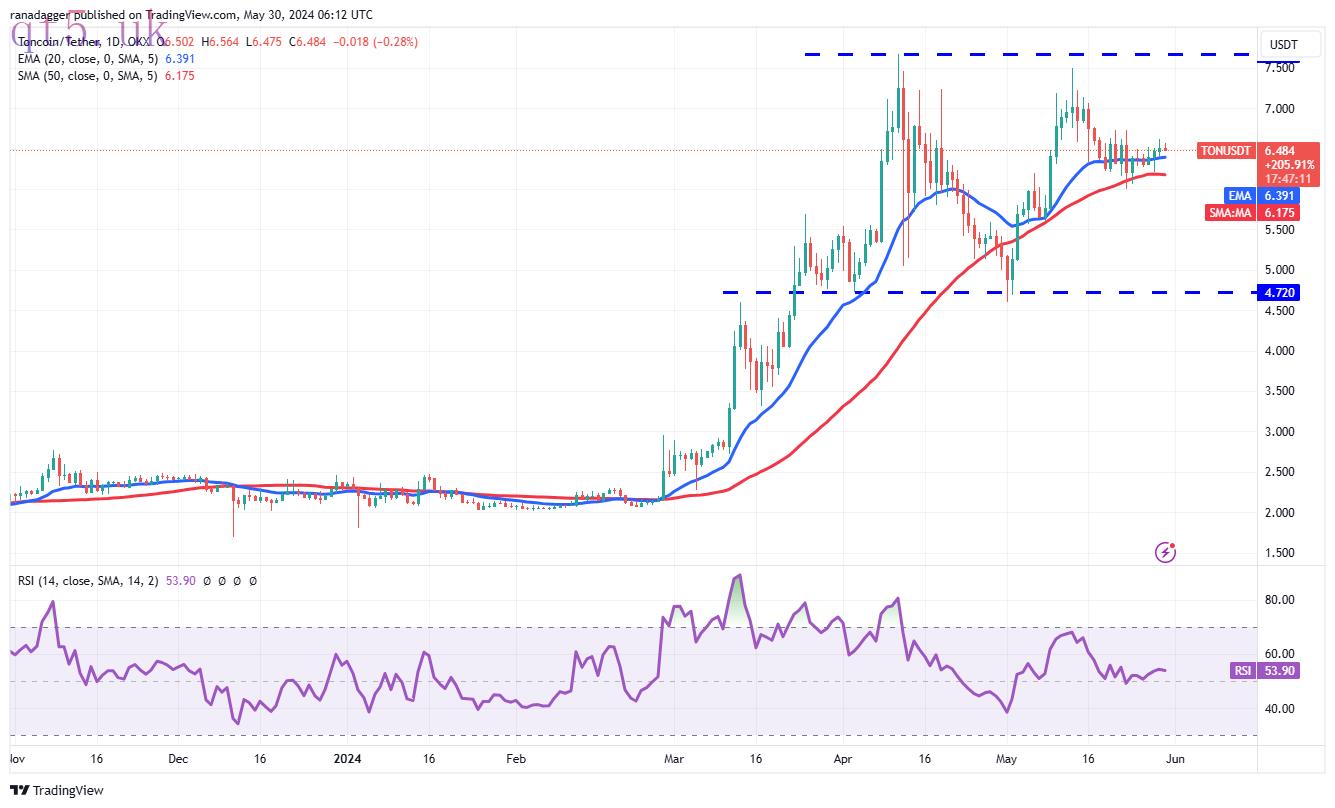The width and height of the screenshot is (1335, 808).
Task: Click the RSI peak above 80 in March
Action: coord(738,577)
